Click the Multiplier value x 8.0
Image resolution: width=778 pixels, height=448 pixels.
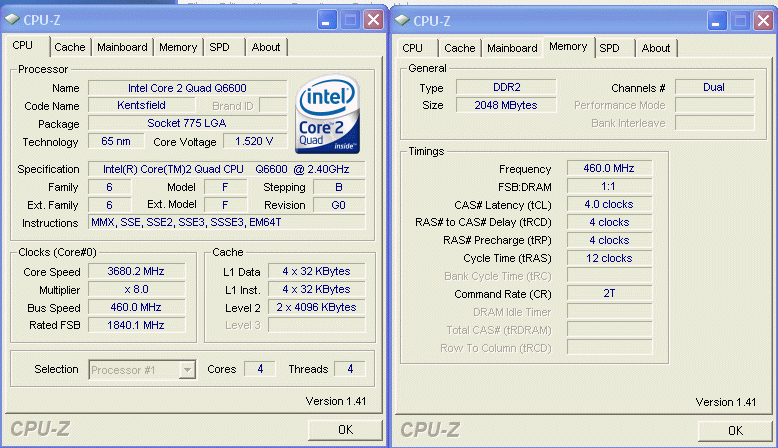(136, 289)
